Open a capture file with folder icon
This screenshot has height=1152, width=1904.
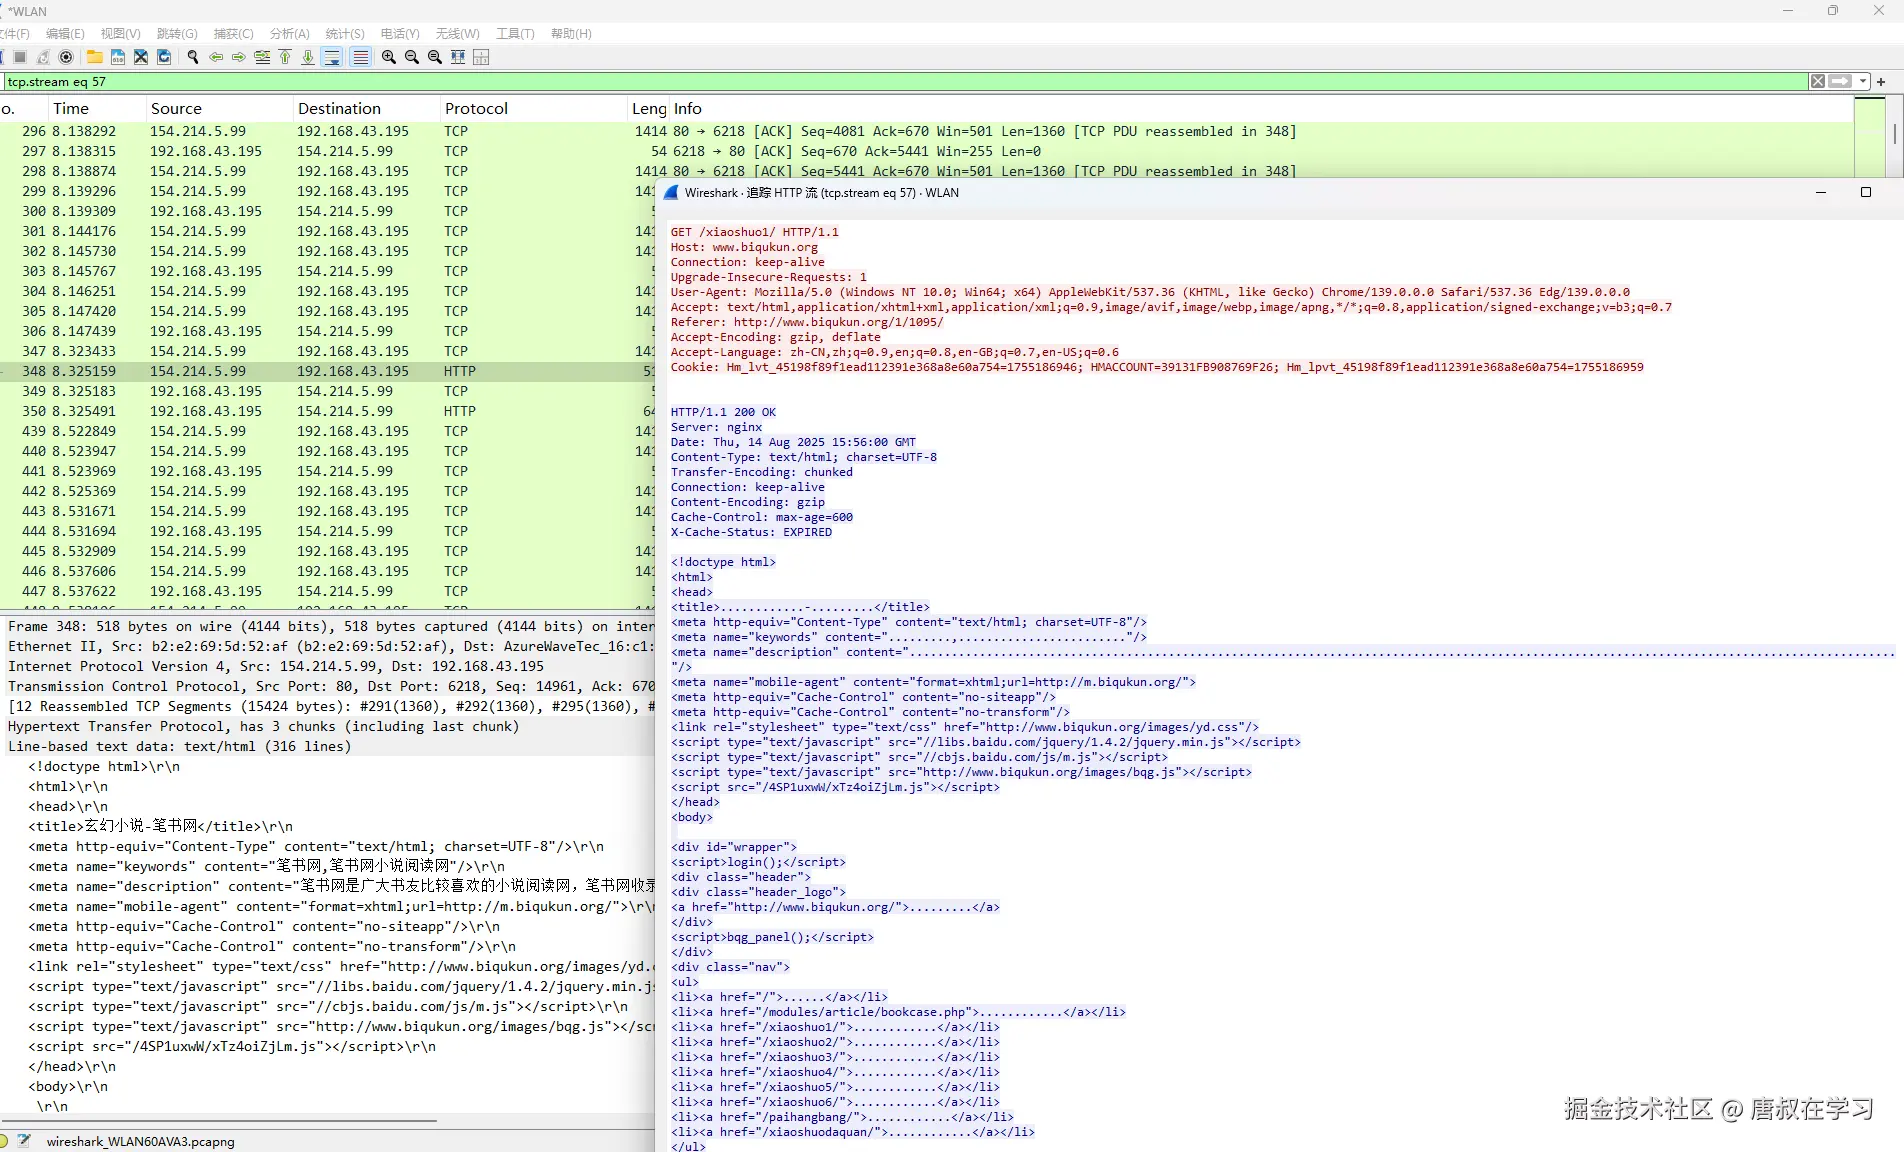click(95, 57)
